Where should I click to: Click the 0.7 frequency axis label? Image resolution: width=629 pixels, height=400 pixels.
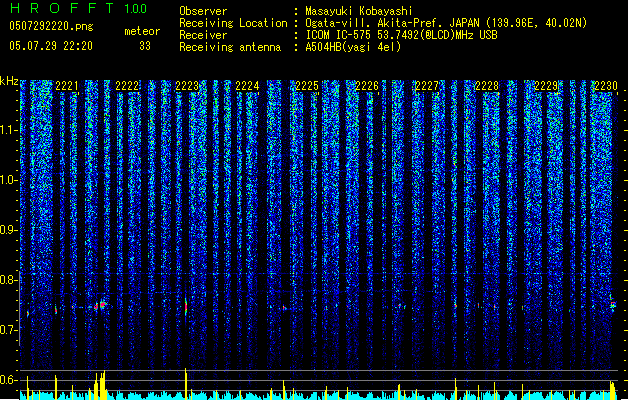(x=8, y=330)
